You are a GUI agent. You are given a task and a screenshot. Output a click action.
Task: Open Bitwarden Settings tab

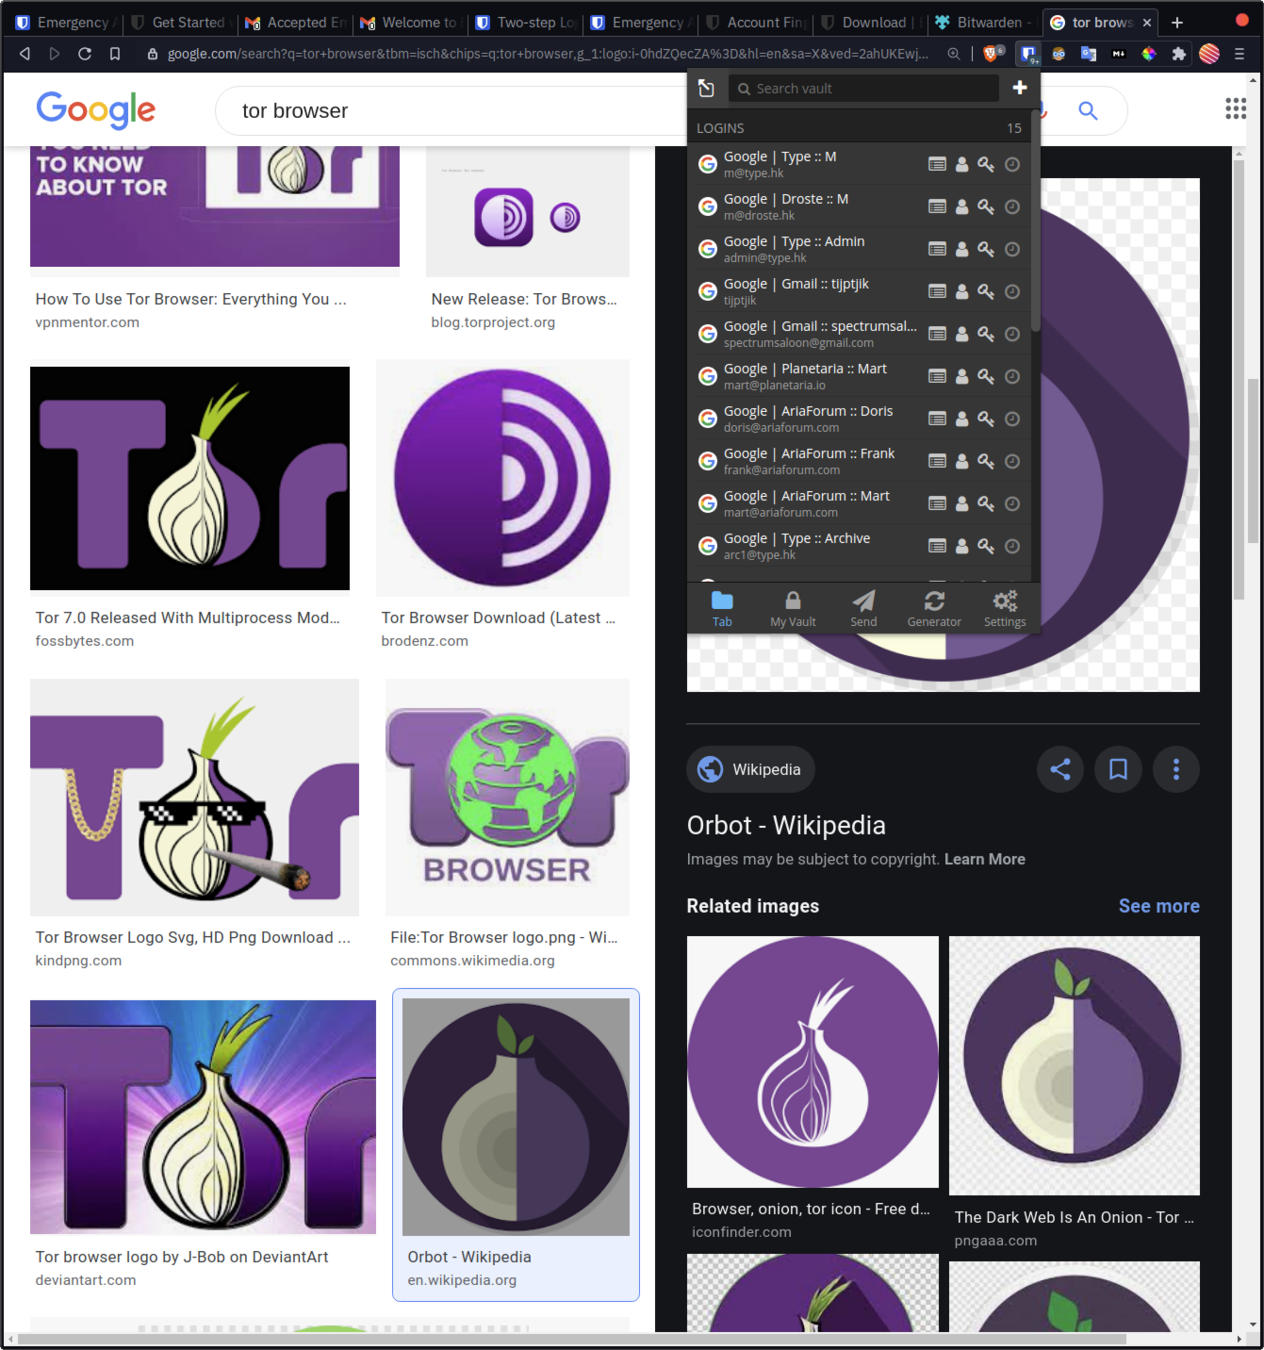pyautogui.click(x=1005, y=608)
